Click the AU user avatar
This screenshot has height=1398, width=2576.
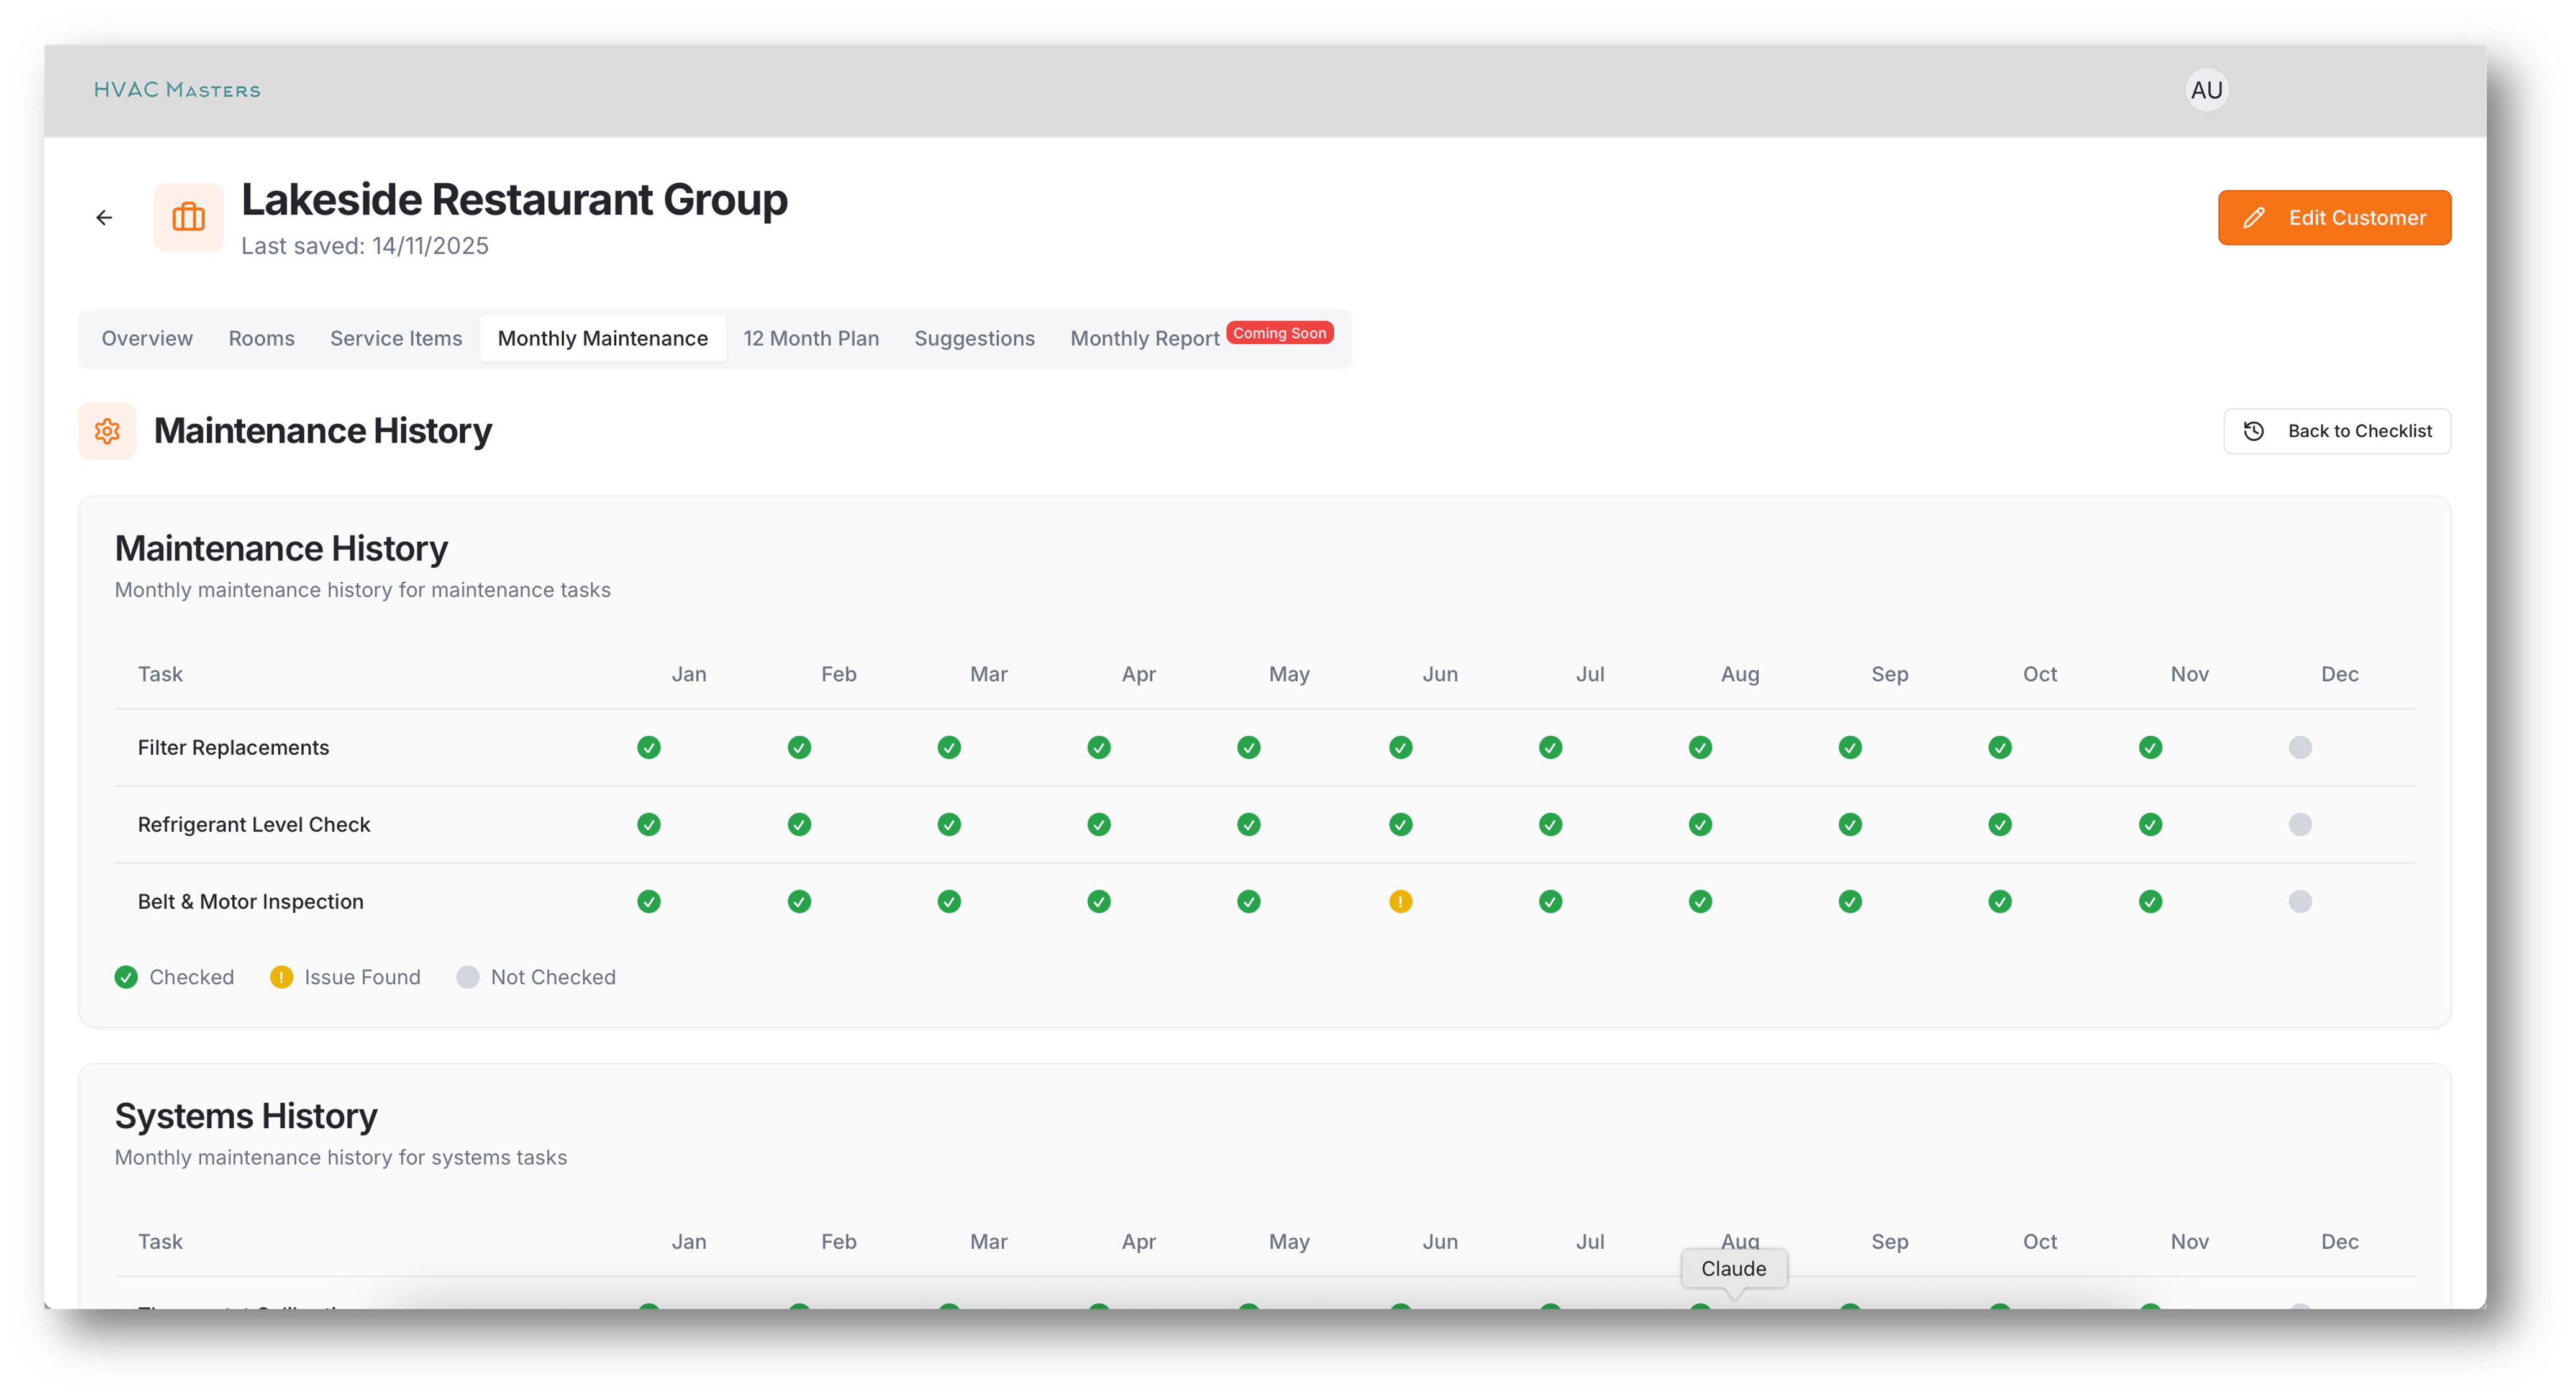pos(2206,90)
